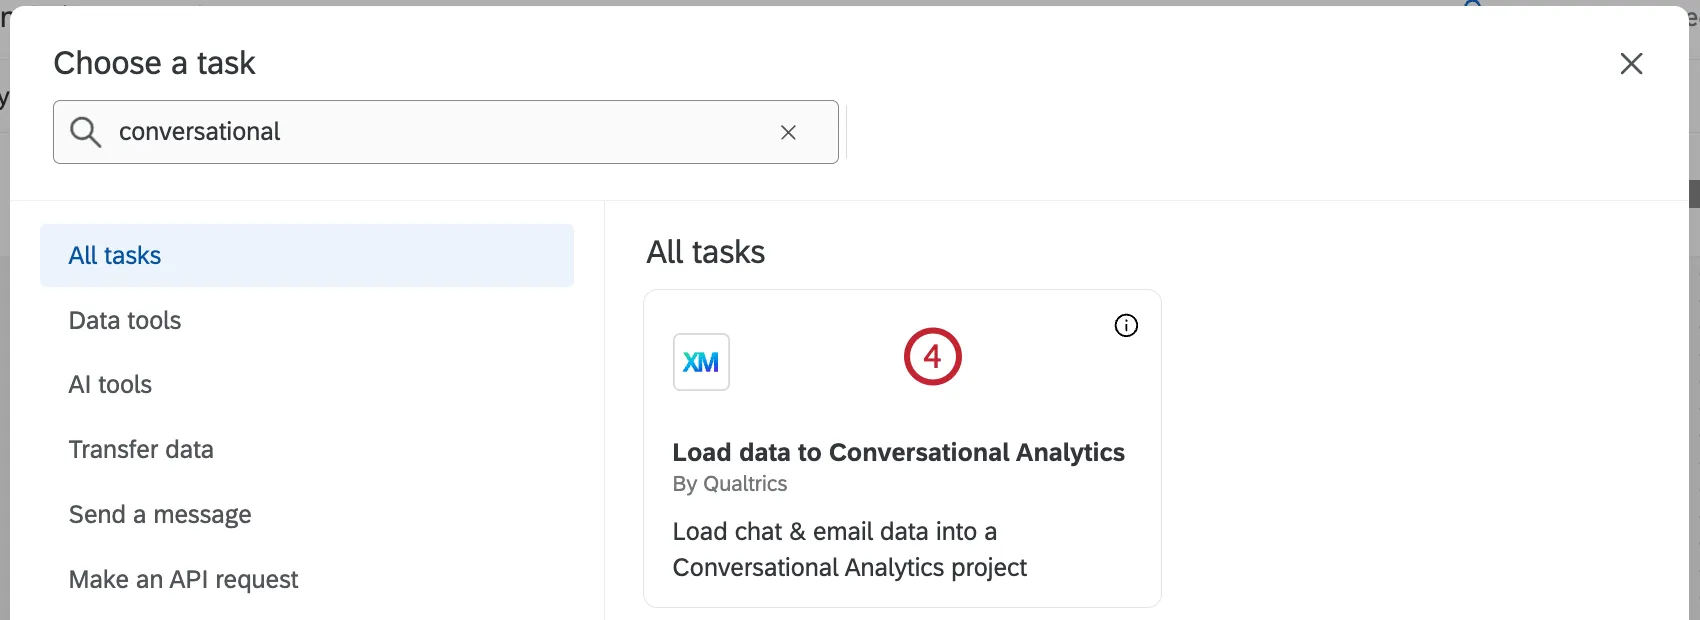The image size is (1700, 620).
Task: Click the search field containing conversational
Action: [x=440, y=132]
